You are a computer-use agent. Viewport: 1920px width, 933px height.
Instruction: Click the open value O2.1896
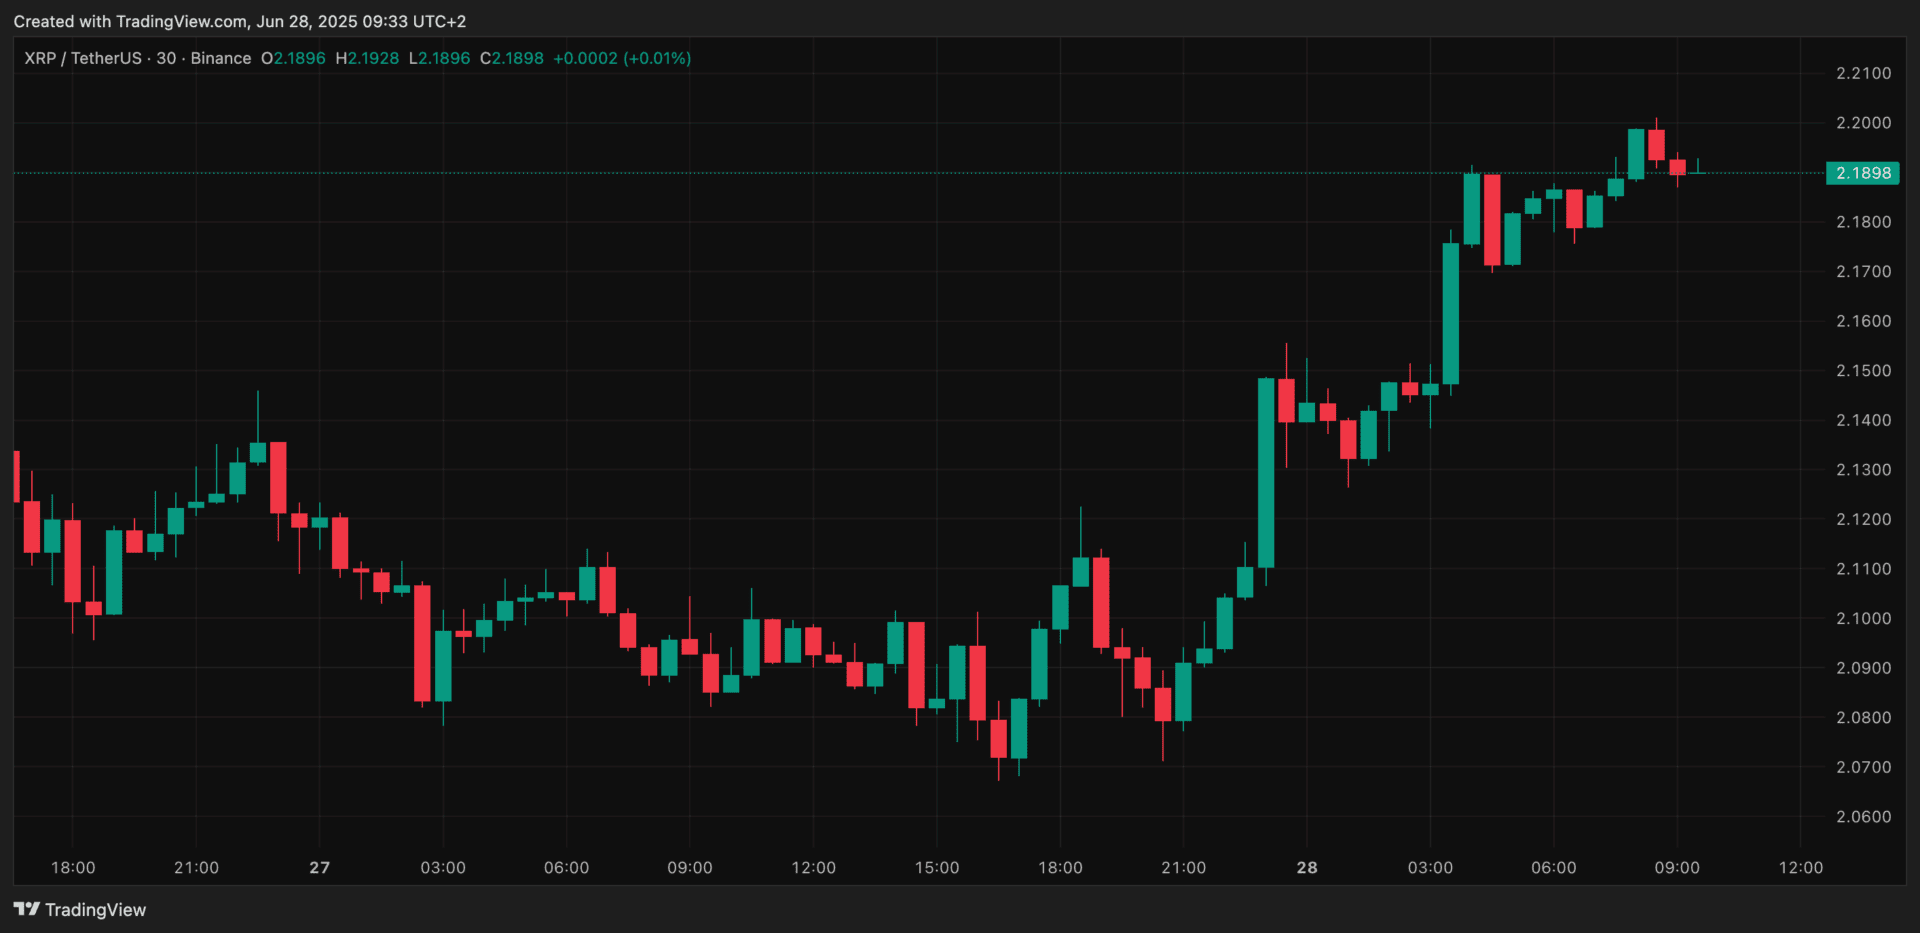tap(293, 58)
